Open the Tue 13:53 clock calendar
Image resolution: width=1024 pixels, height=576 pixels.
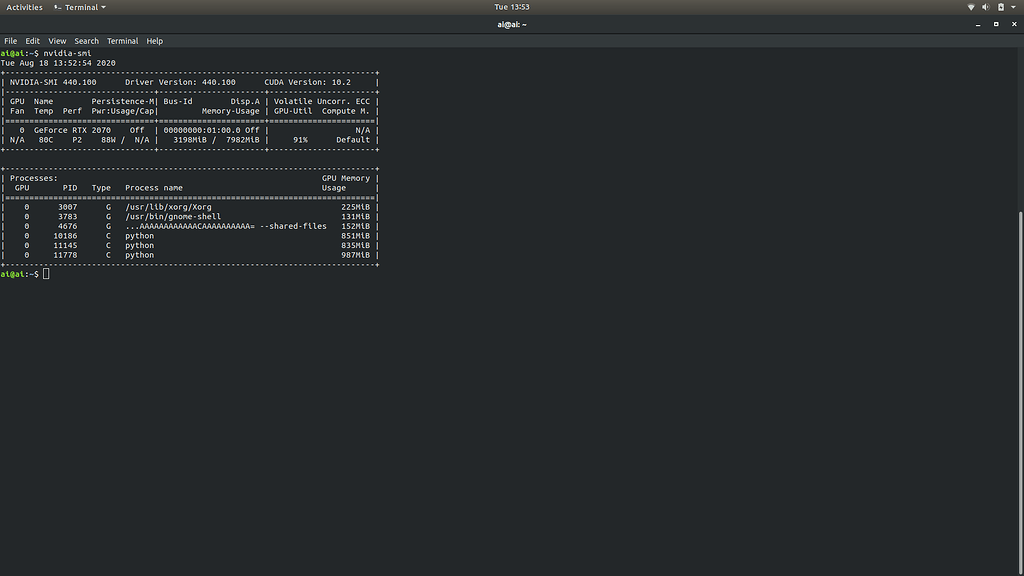(x=512, y=7)
